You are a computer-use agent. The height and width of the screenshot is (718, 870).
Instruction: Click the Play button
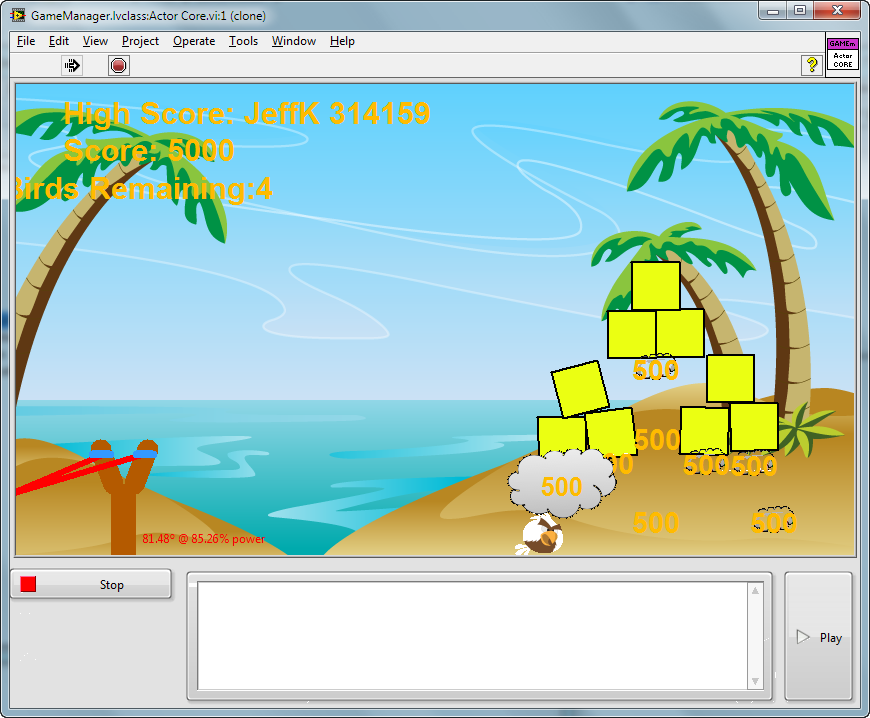[818, 637]
